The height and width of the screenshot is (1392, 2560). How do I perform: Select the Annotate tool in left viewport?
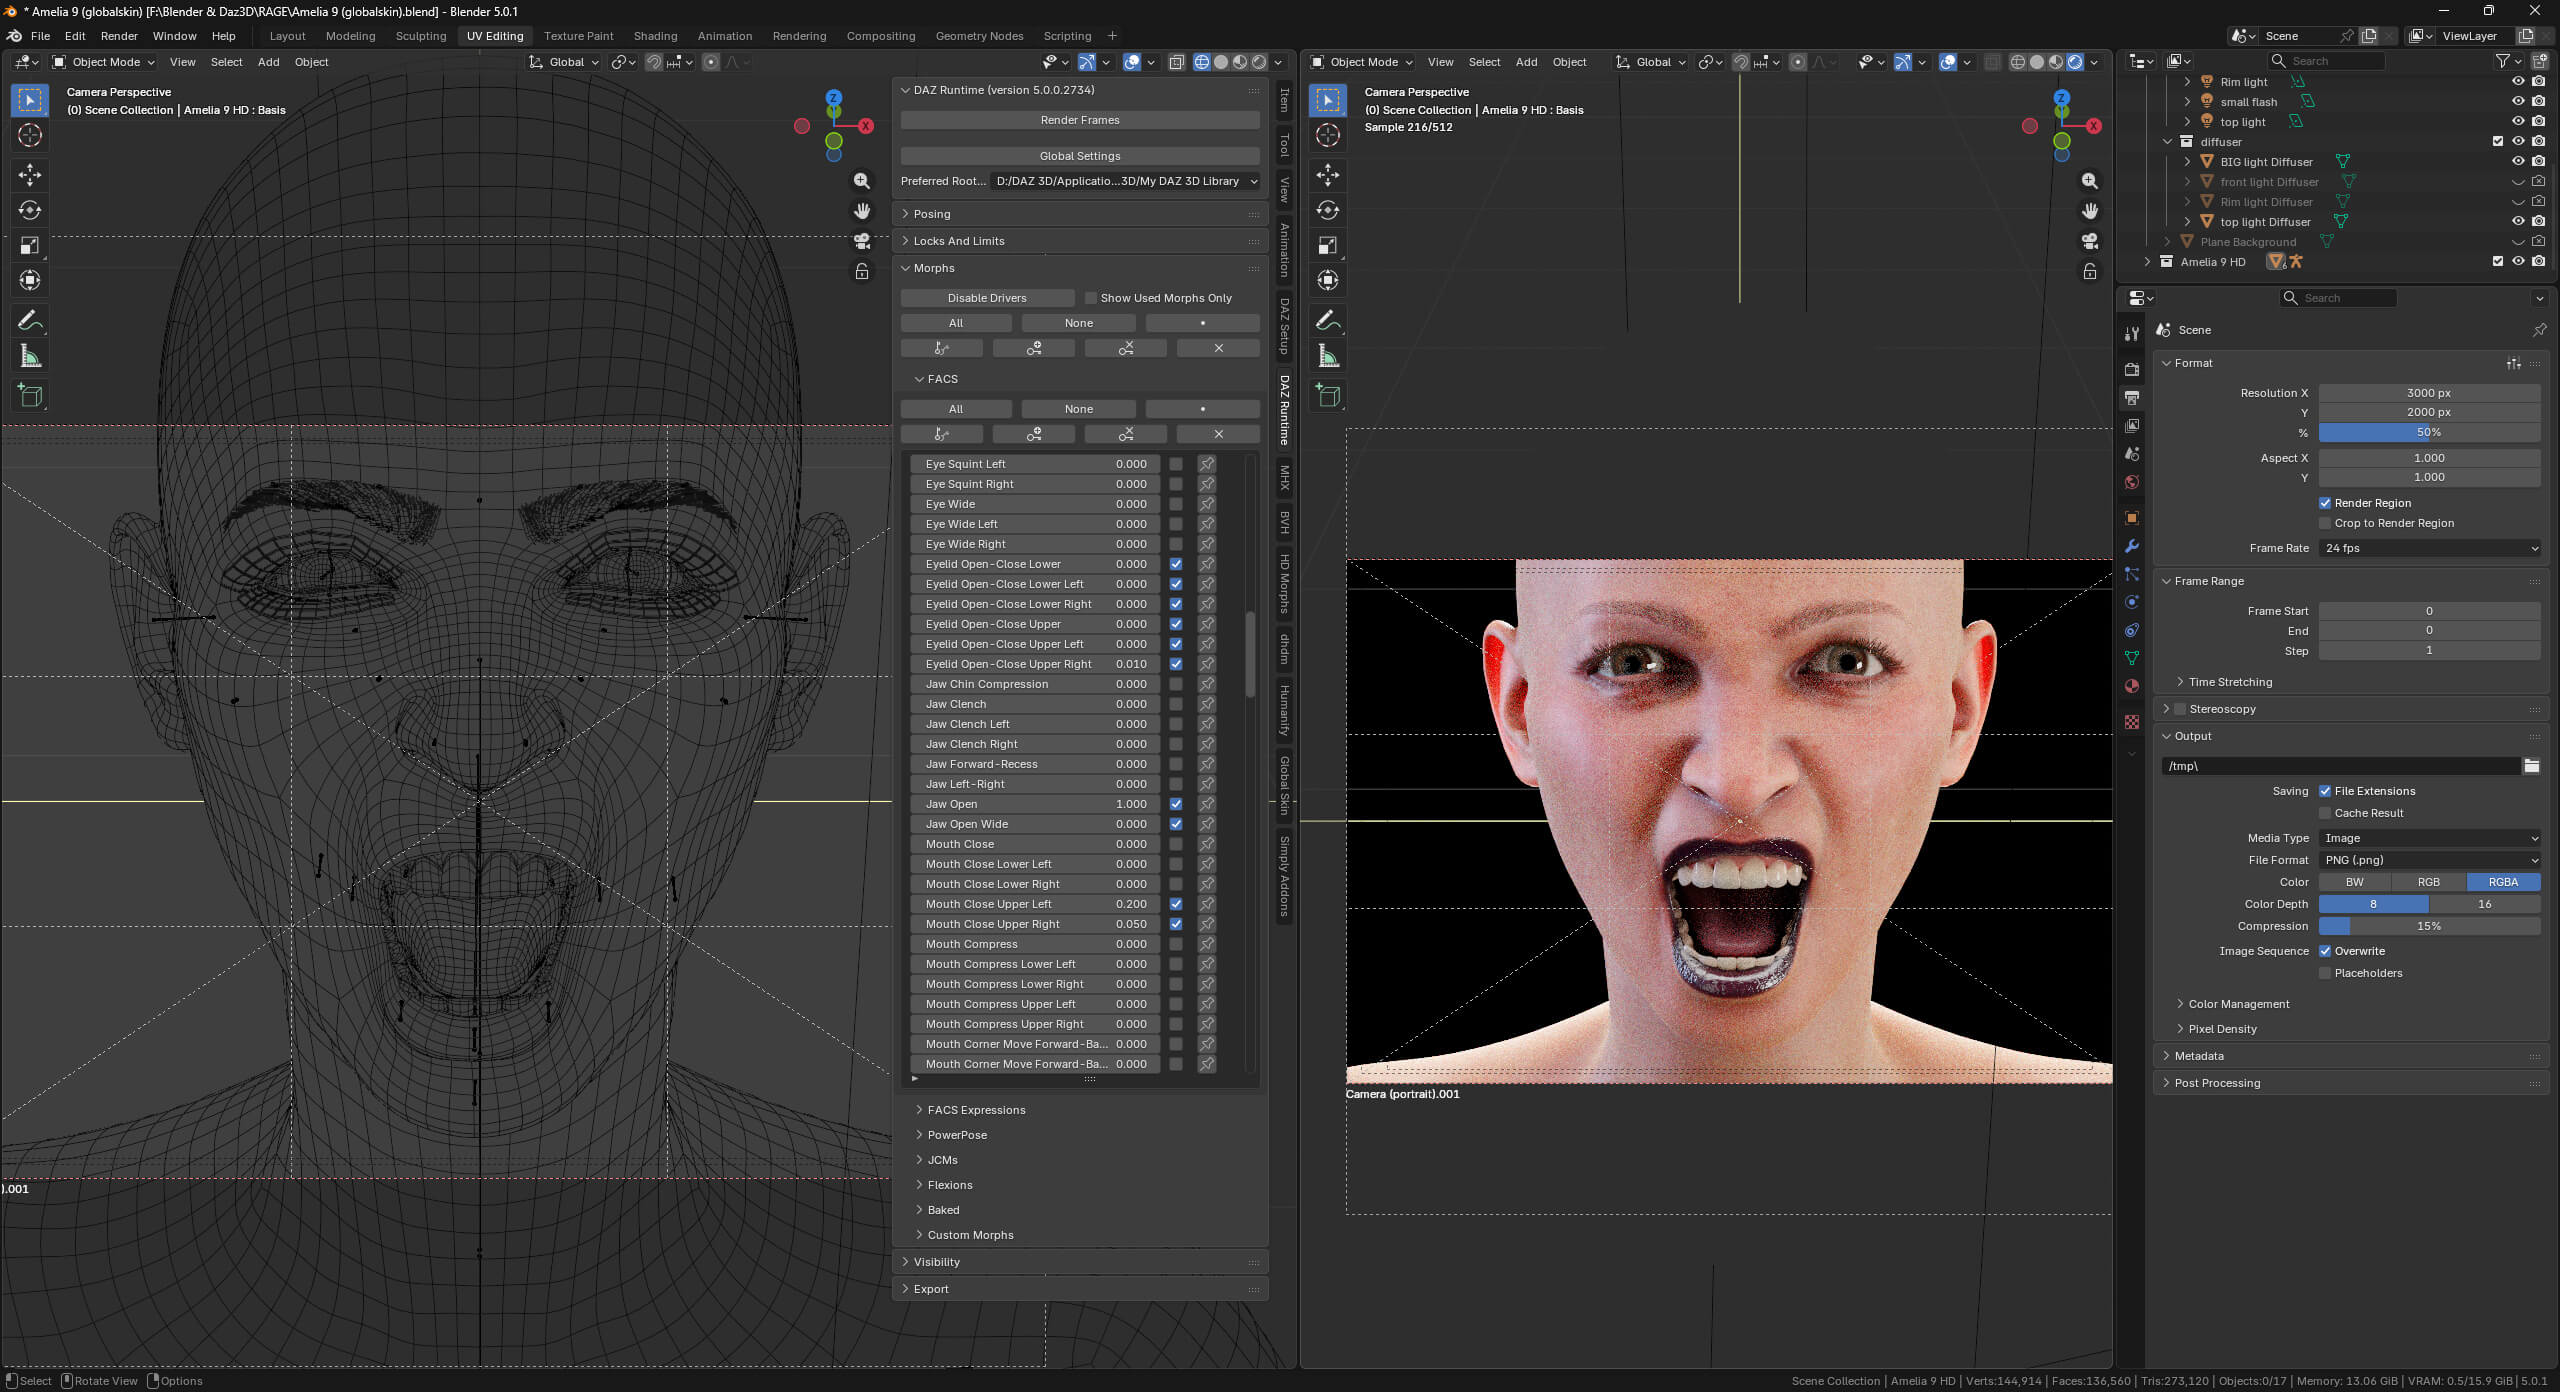30,320
